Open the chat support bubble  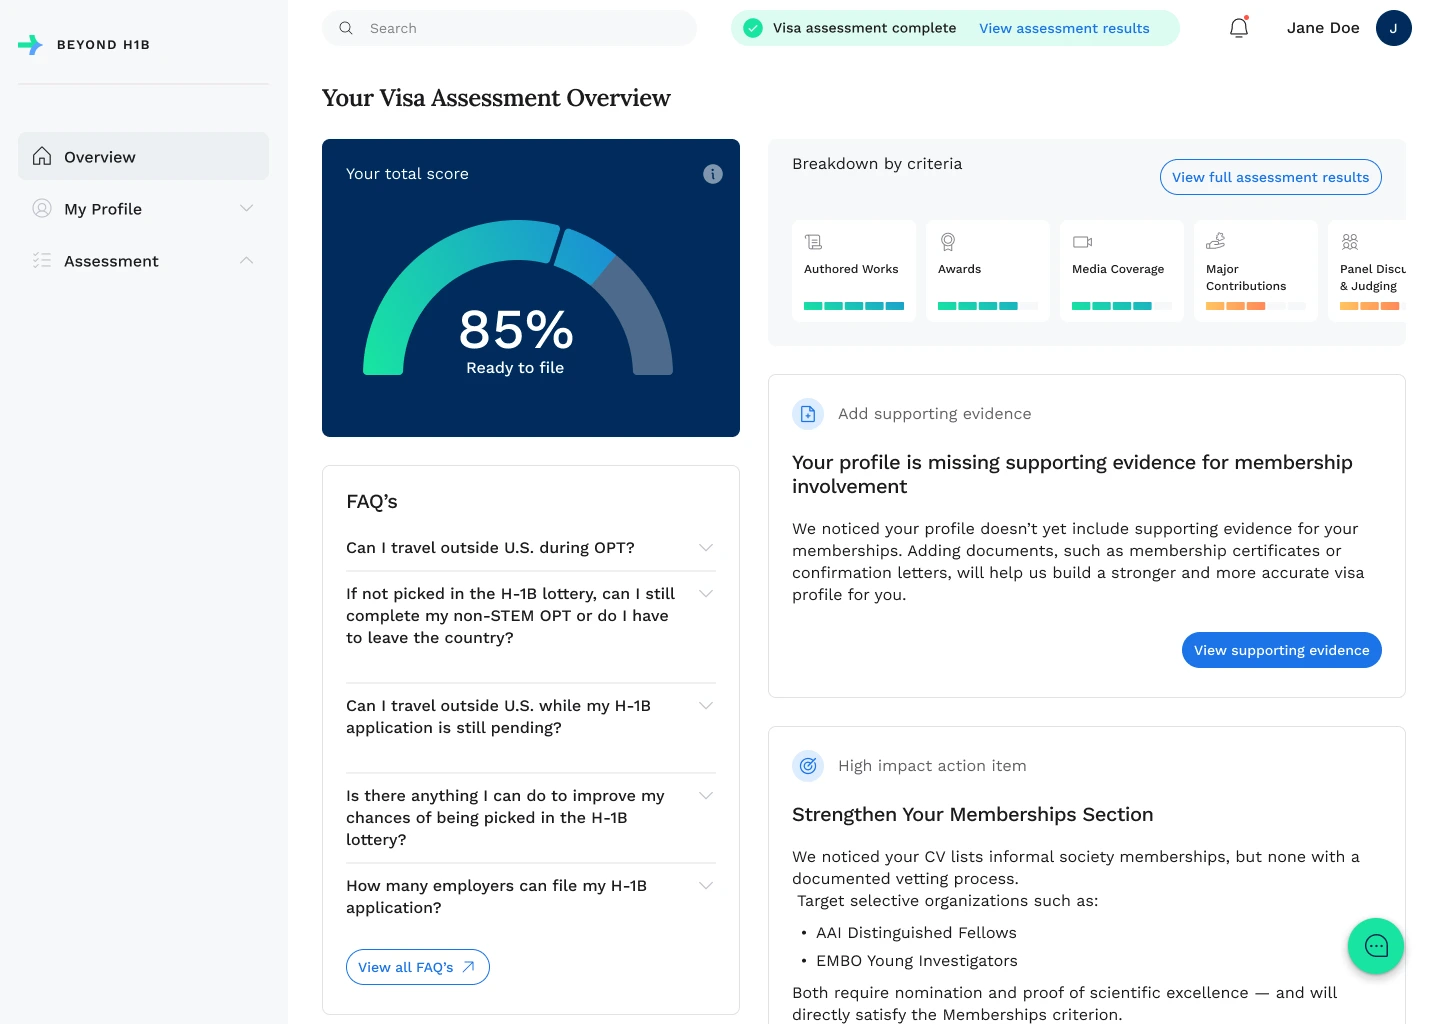(x=1376, y=946)
